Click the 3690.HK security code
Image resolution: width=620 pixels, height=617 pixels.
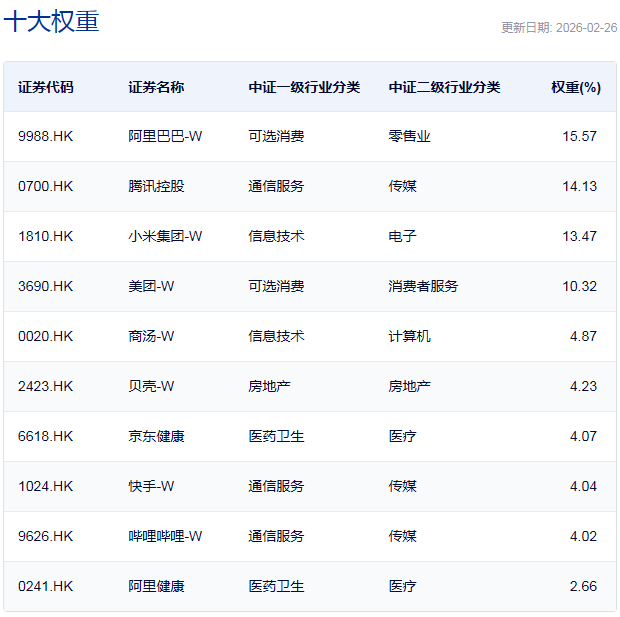pos(46,286)
